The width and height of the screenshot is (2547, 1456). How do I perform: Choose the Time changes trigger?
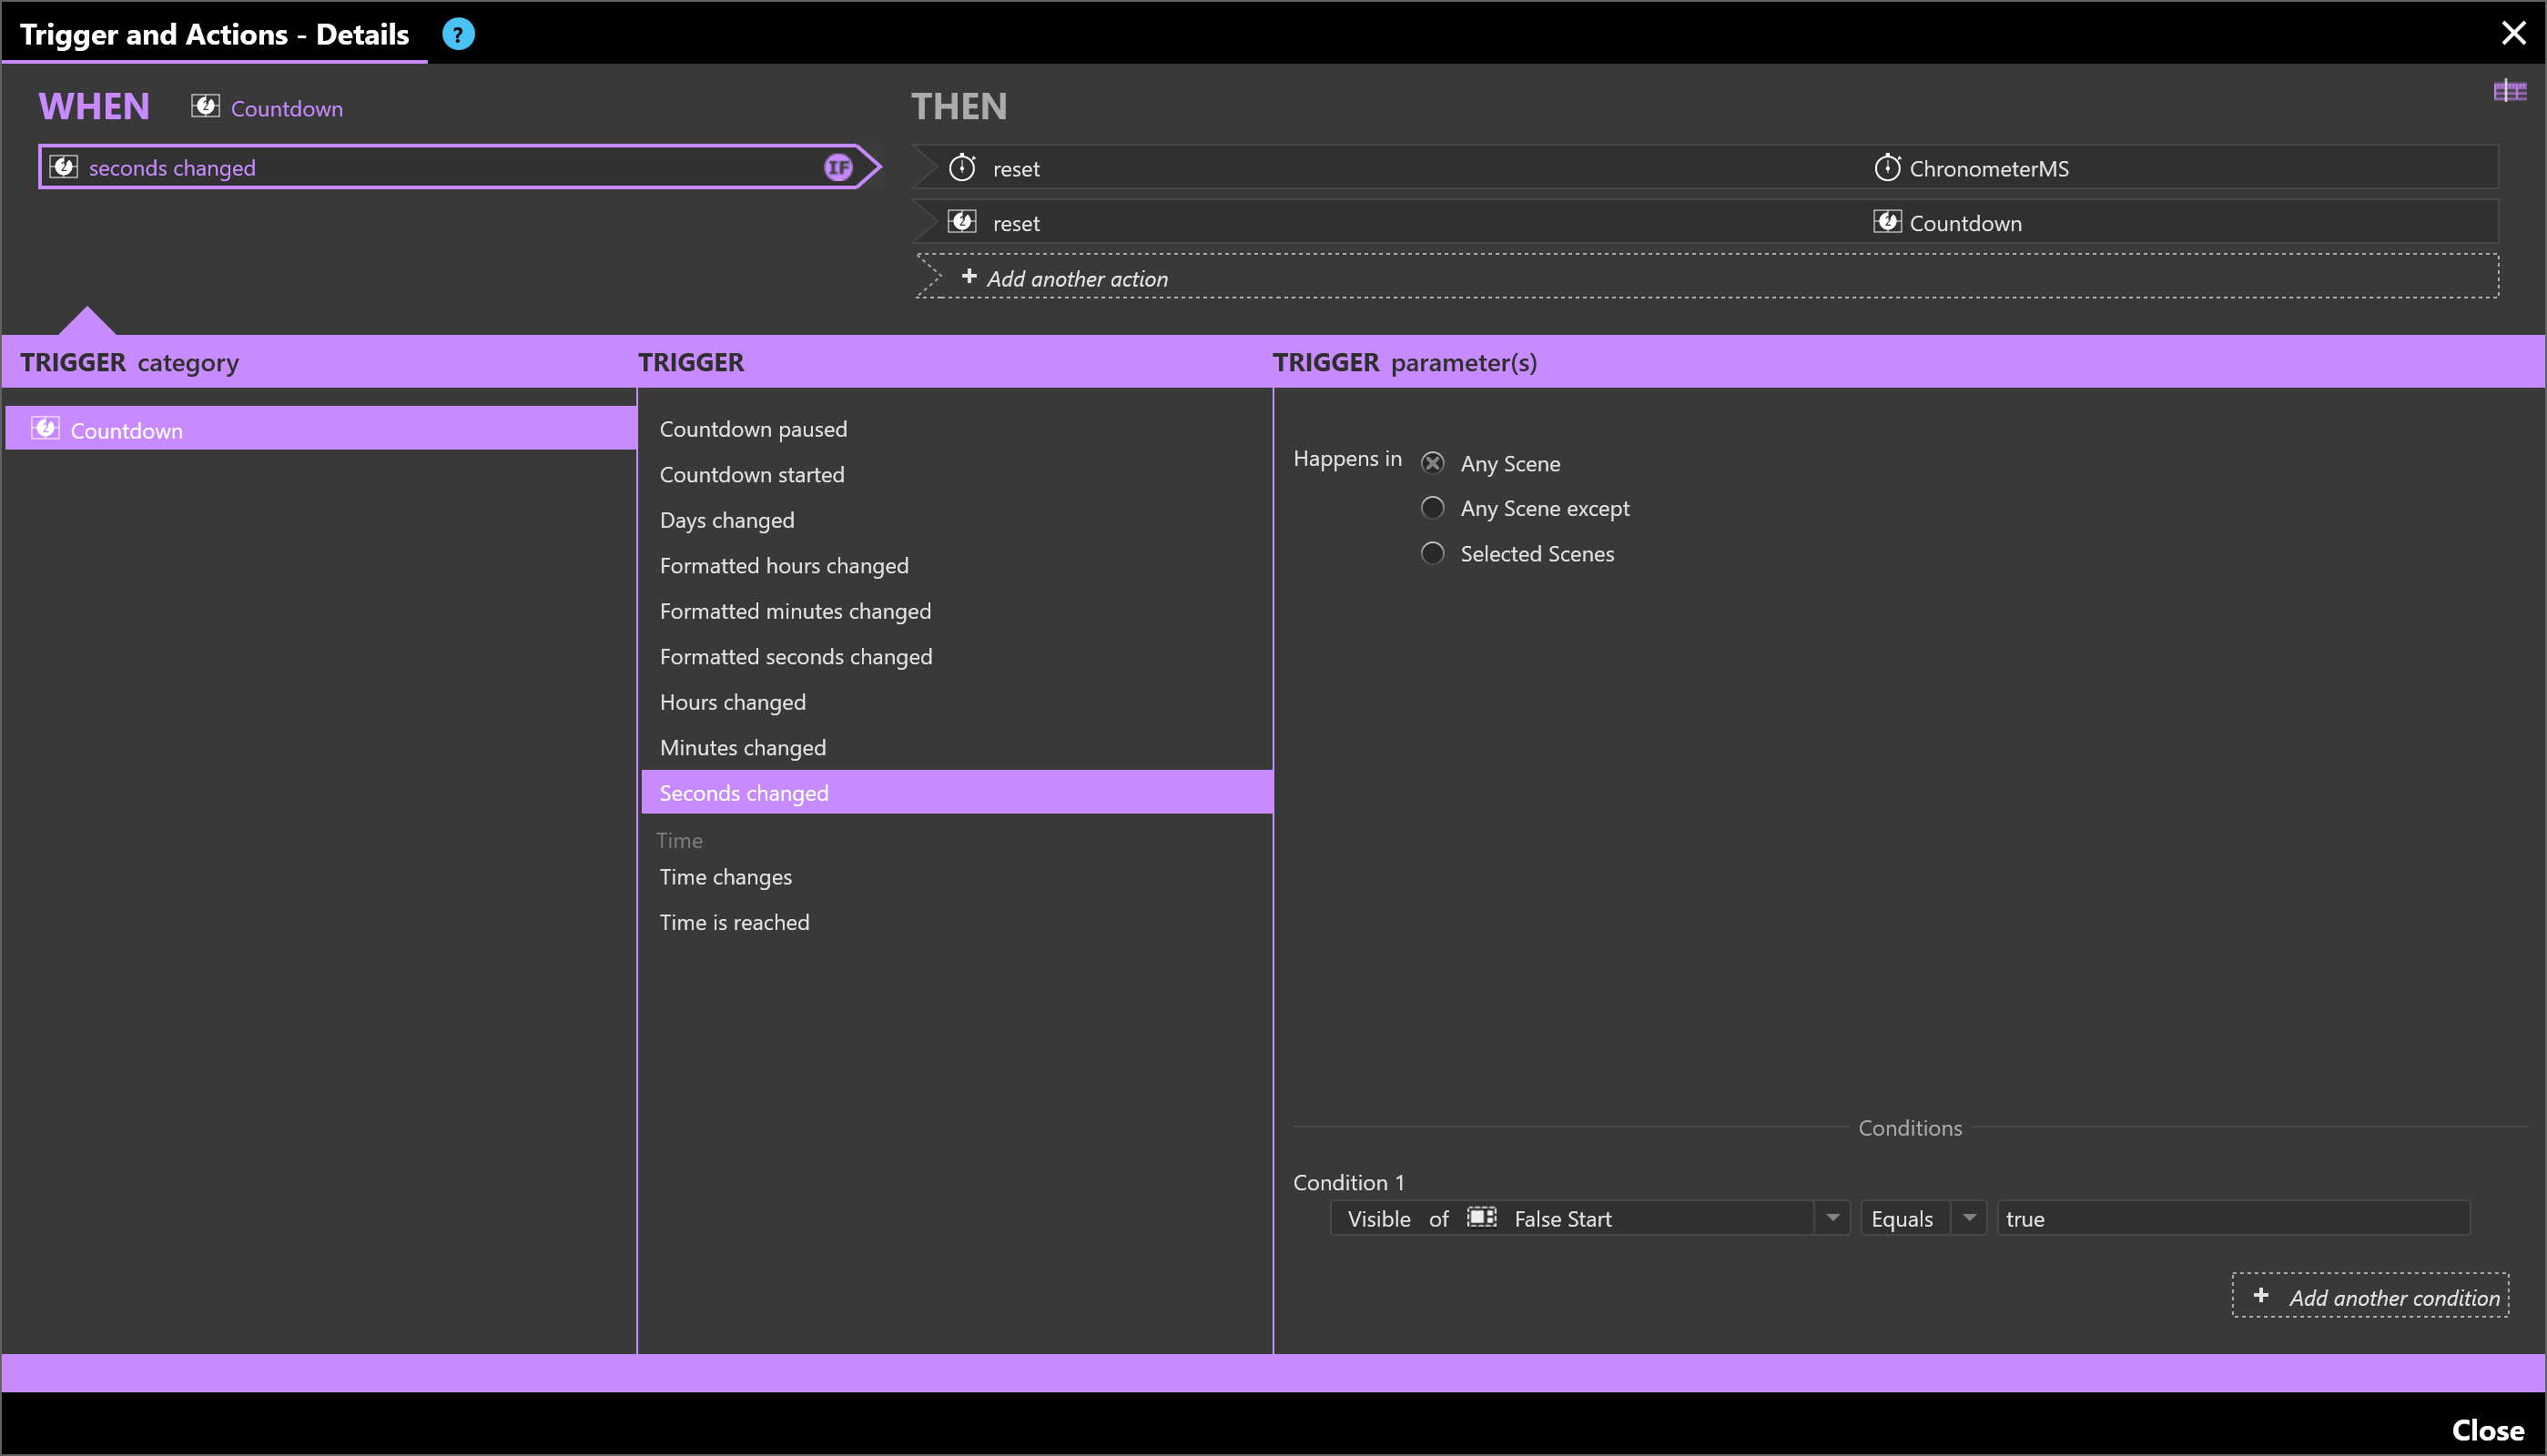click(956, 877)
